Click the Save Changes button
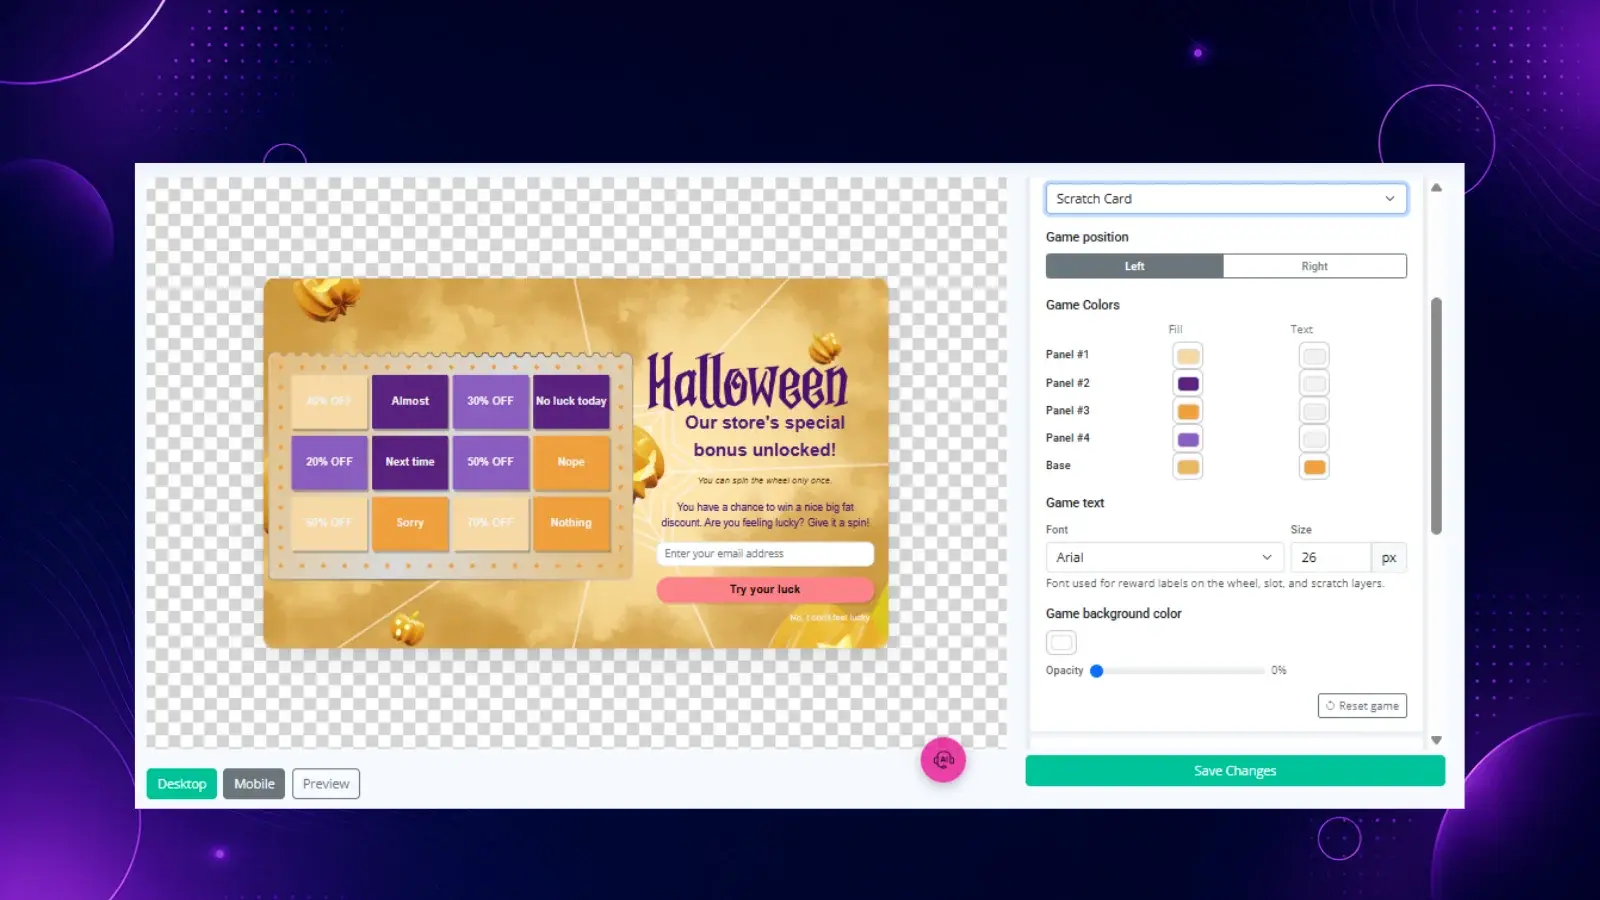The image size is (1600, 900). point(1235,771)
